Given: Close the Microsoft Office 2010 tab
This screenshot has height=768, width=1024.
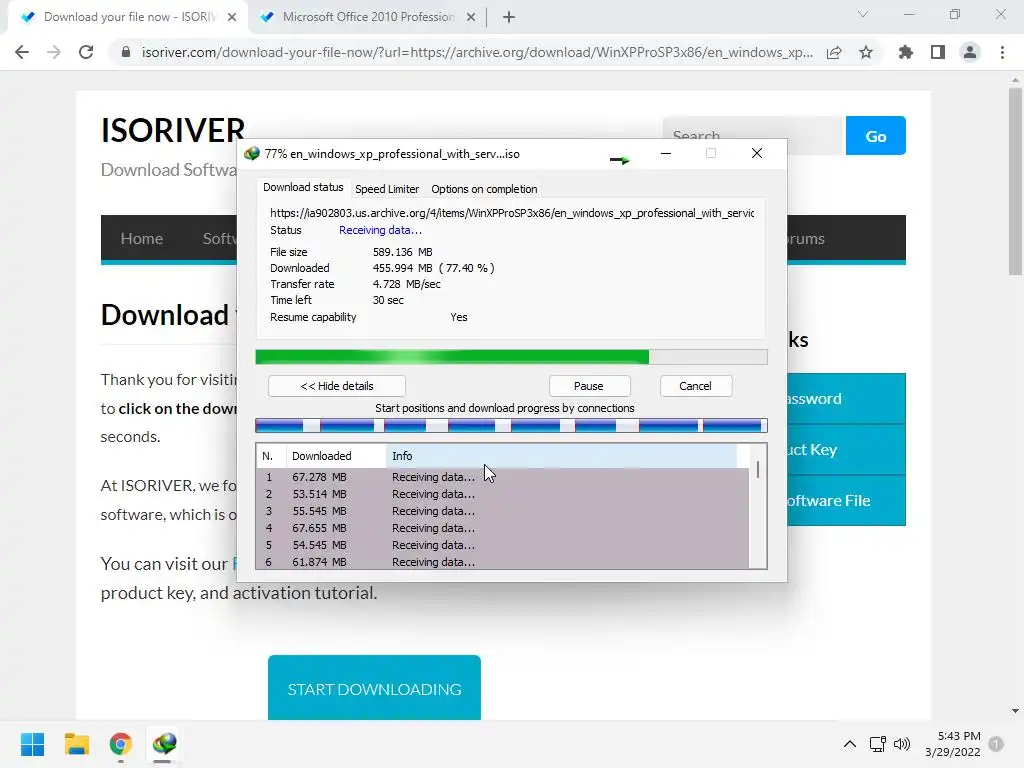Looking at the screenshot, I should [x=471, y=17].
